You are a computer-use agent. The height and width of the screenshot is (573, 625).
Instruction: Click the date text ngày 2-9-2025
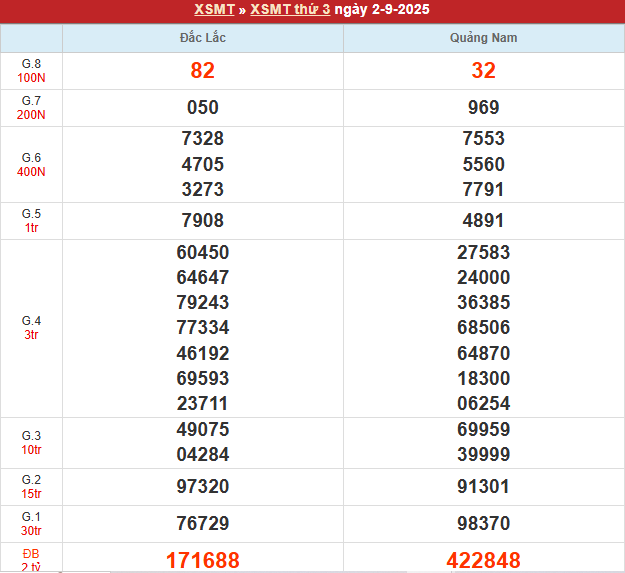tap(382, 9)
